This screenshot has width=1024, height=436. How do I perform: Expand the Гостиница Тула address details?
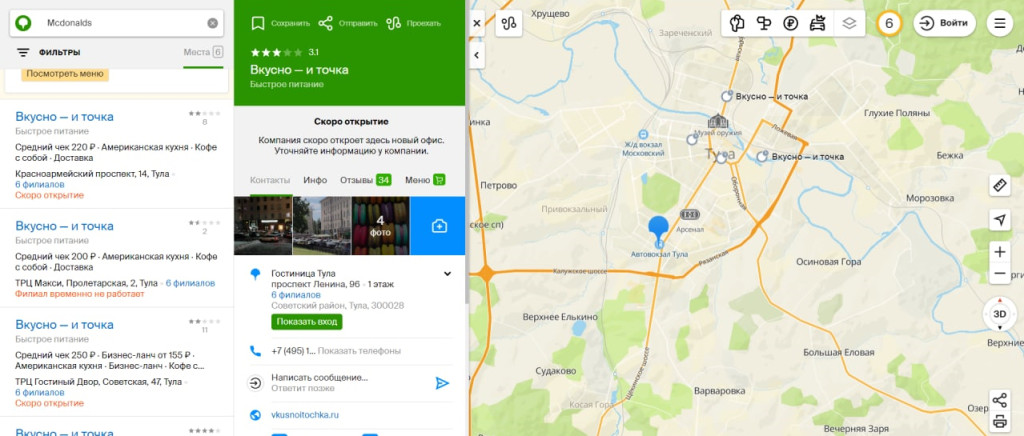pos(447,273)
